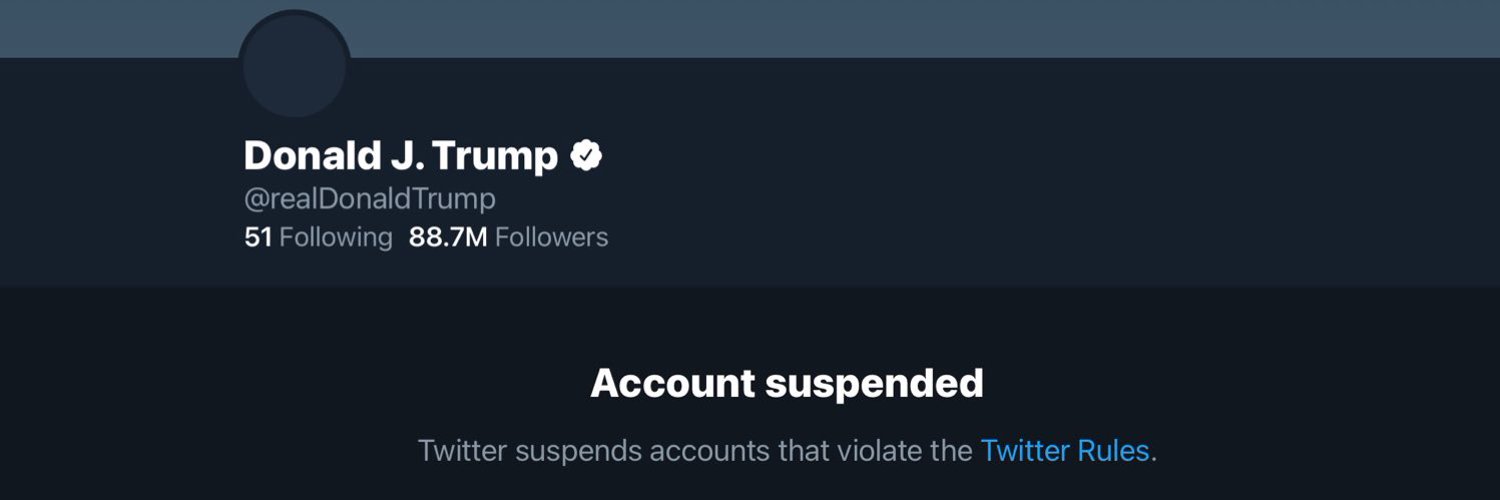Click "Donald" in the profile name
This screenshot has height=500, width=1500.
coord(304,156)
